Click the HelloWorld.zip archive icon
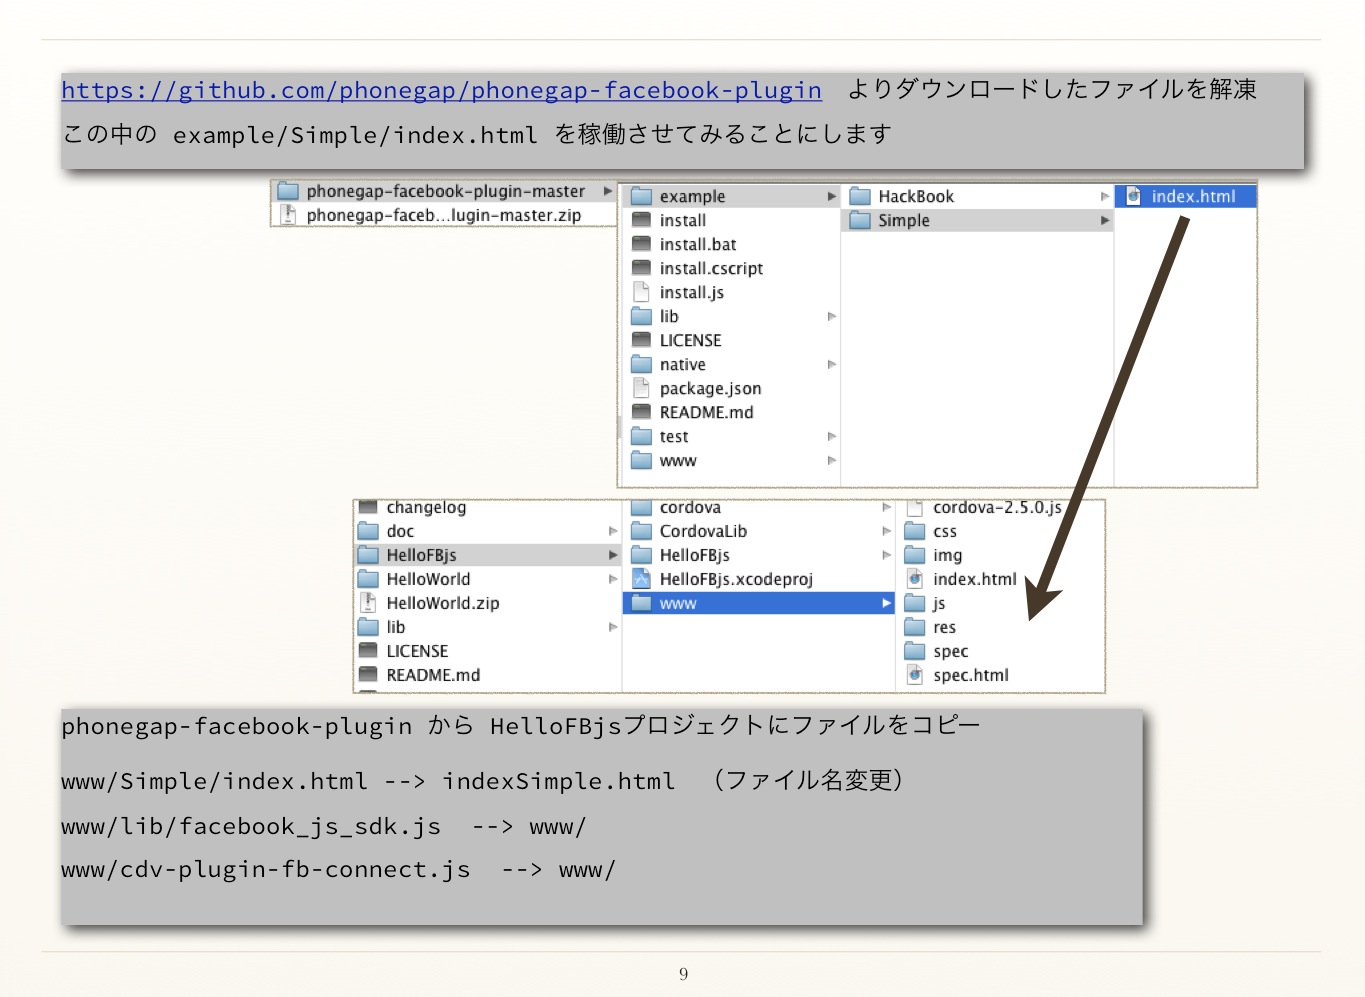The image size is (1365, 997). pyautogui.click(x=368, y=603)
